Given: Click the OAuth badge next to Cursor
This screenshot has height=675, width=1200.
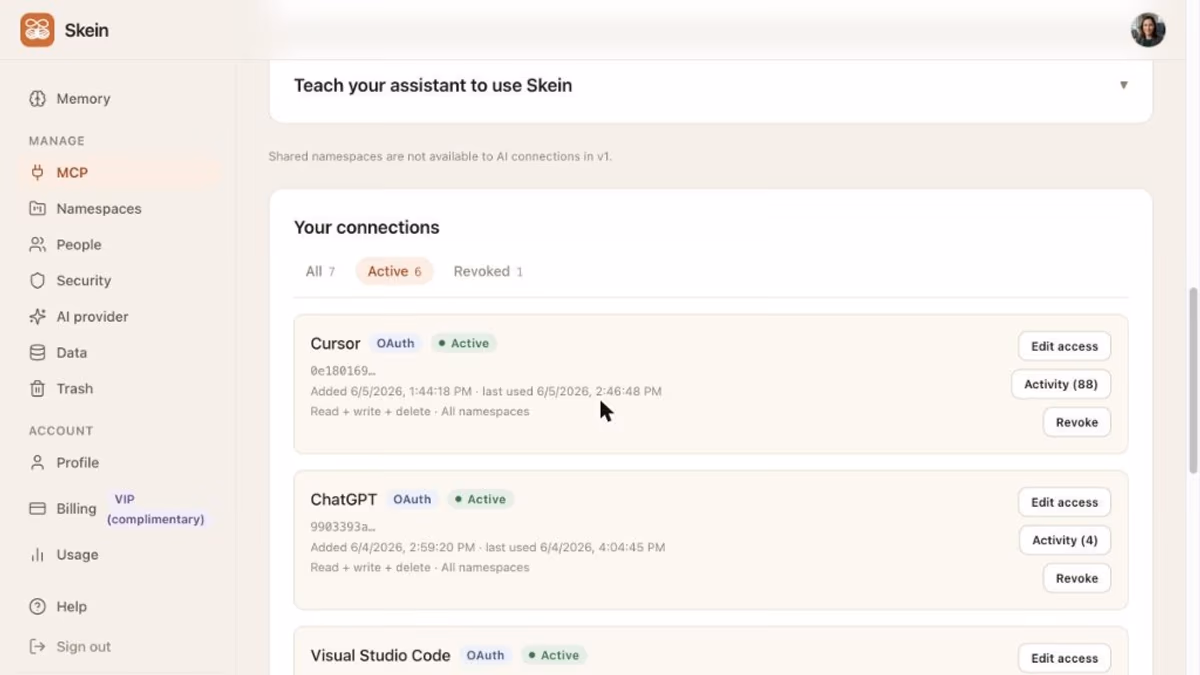Looking at the screenshot, I should point(395,343).
